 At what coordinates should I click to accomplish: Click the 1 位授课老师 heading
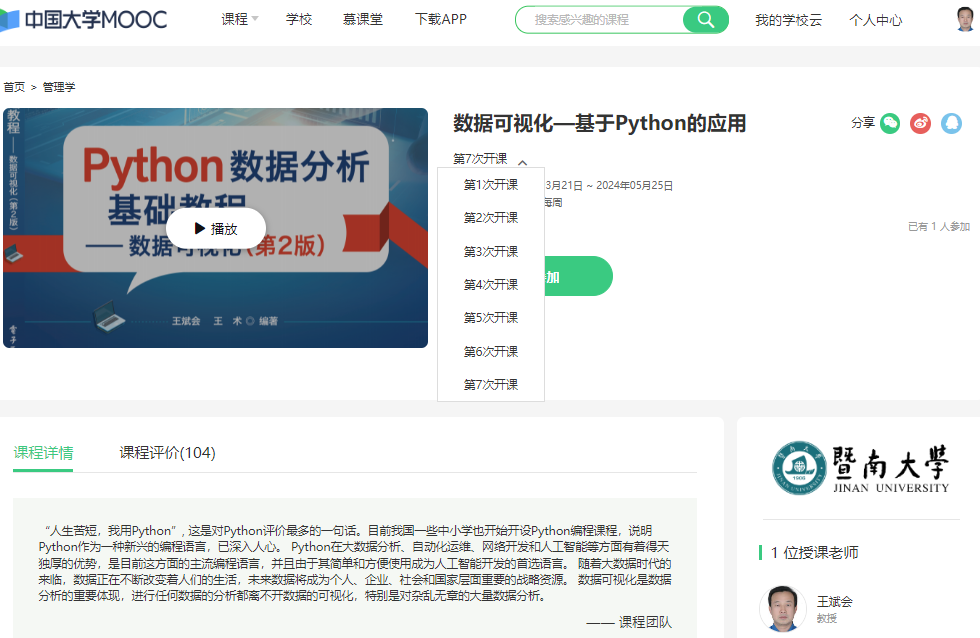[815, 552]
